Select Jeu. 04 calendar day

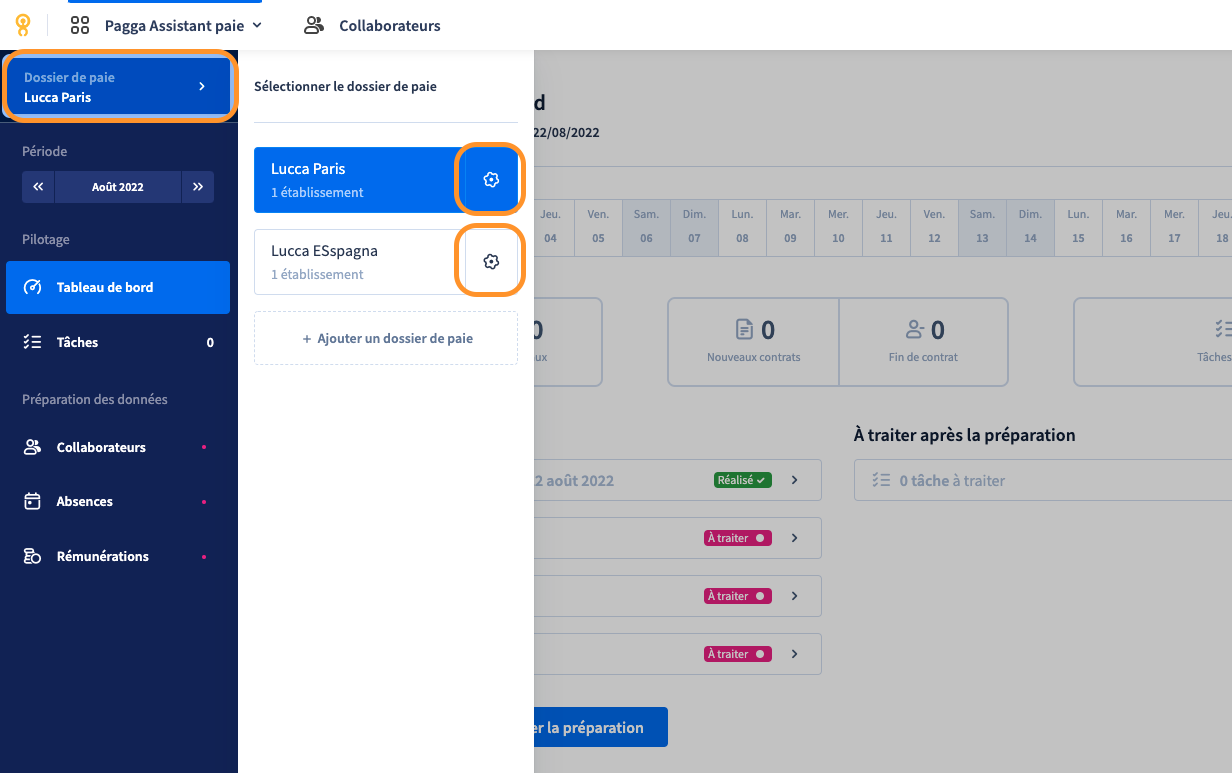click(550, 226)
